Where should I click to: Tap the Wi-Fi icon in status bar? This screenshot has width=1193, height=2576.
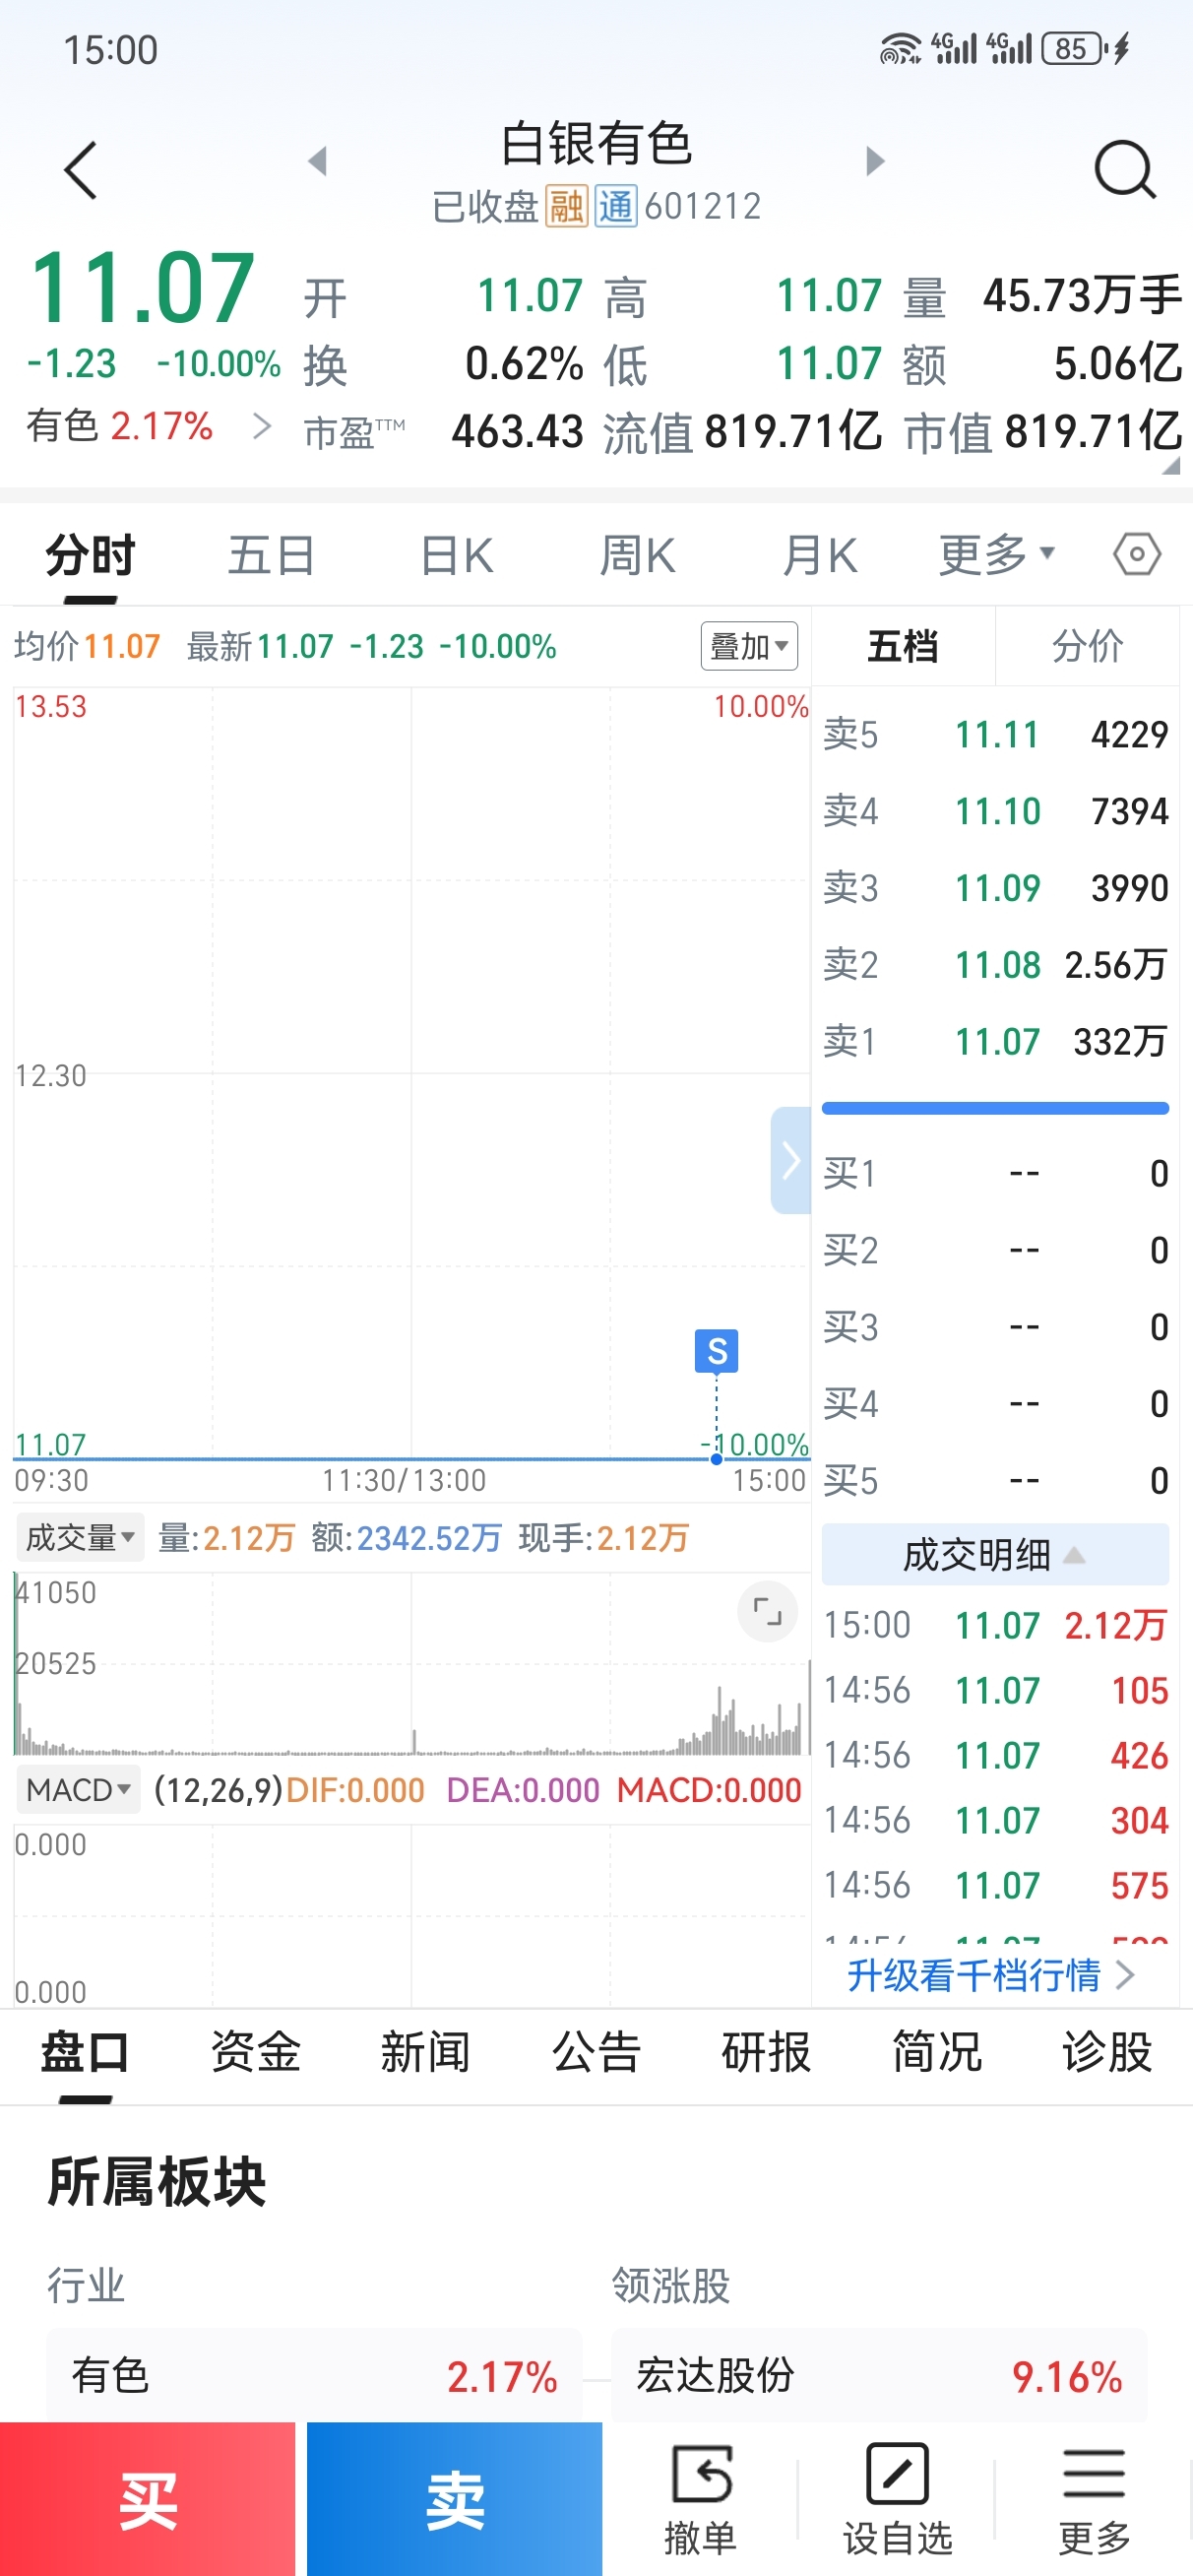coord(900,48)
